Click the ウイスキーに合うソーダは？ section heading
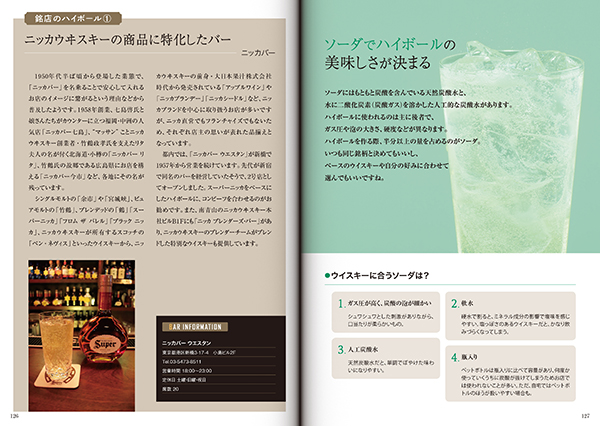 click(380, 275)
